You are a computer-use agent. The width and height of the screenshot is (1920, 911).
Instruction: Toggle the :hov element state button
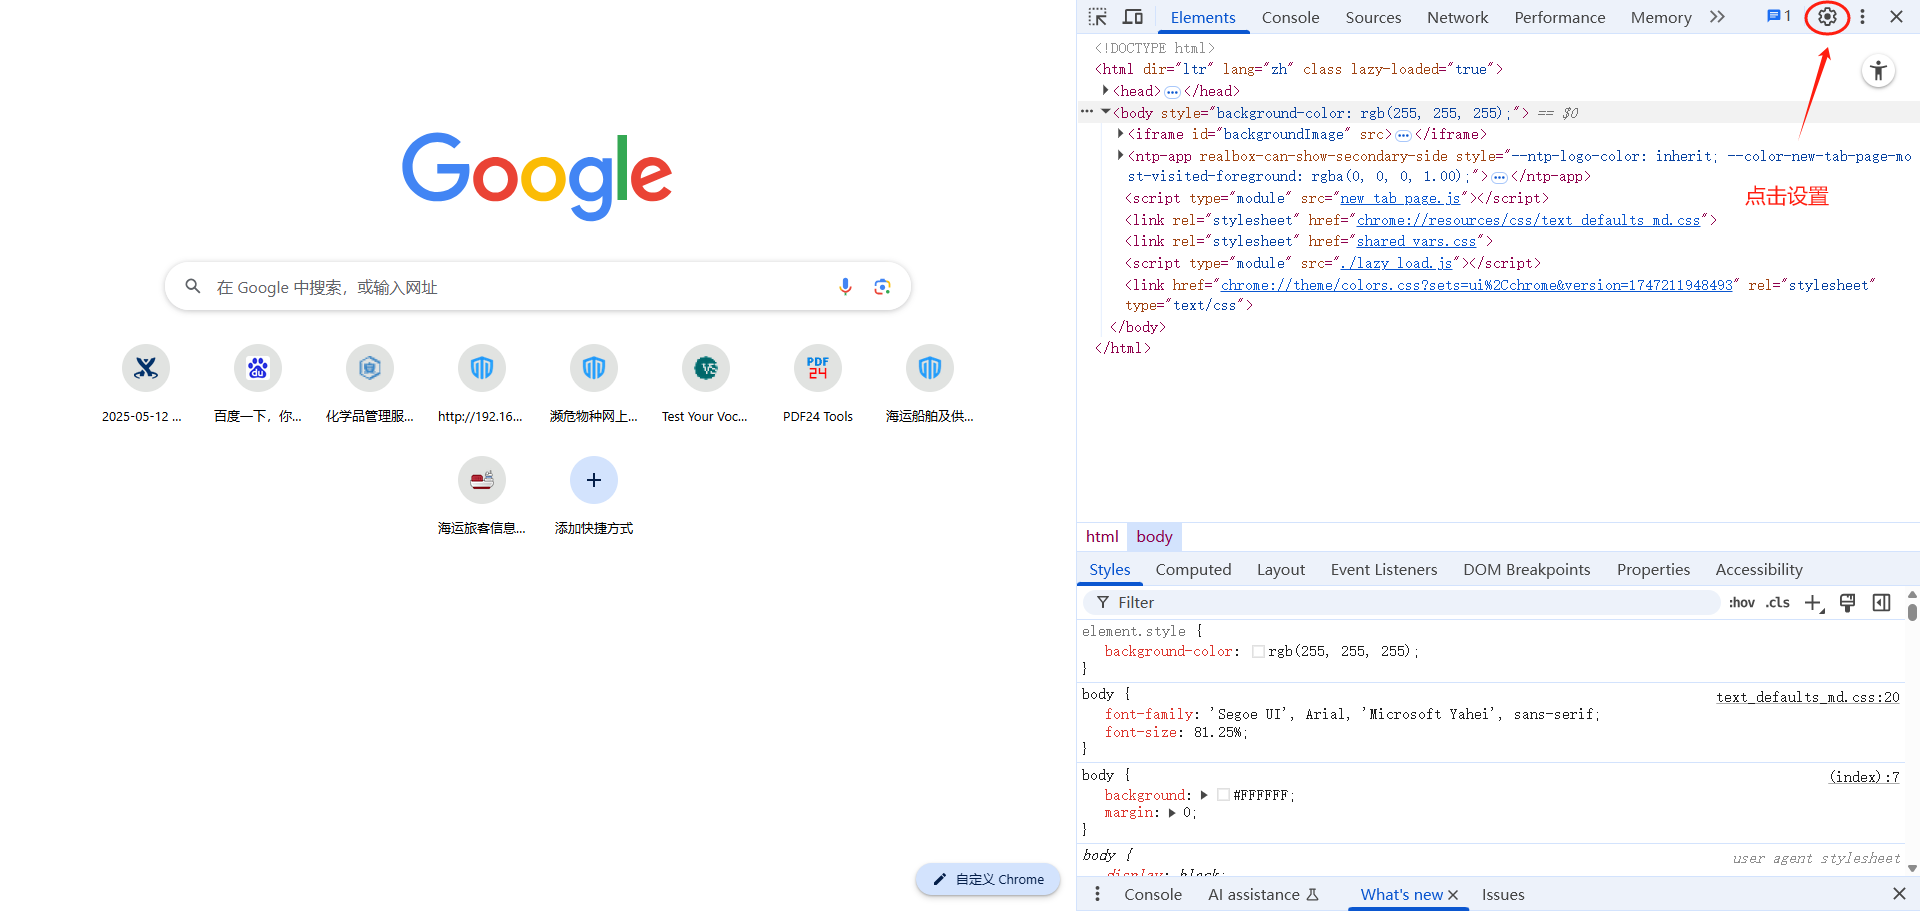1742,603
